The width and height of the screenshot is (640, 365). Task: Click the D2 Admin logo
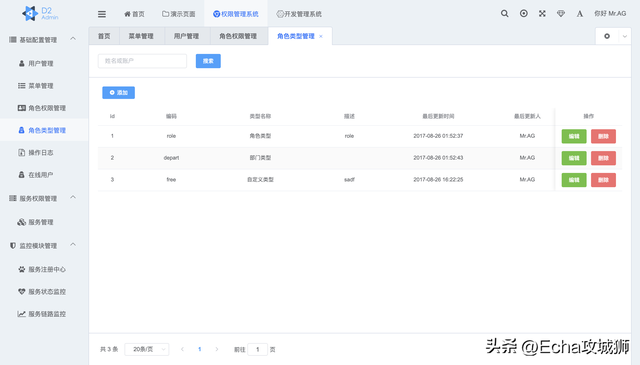(40, 13)
